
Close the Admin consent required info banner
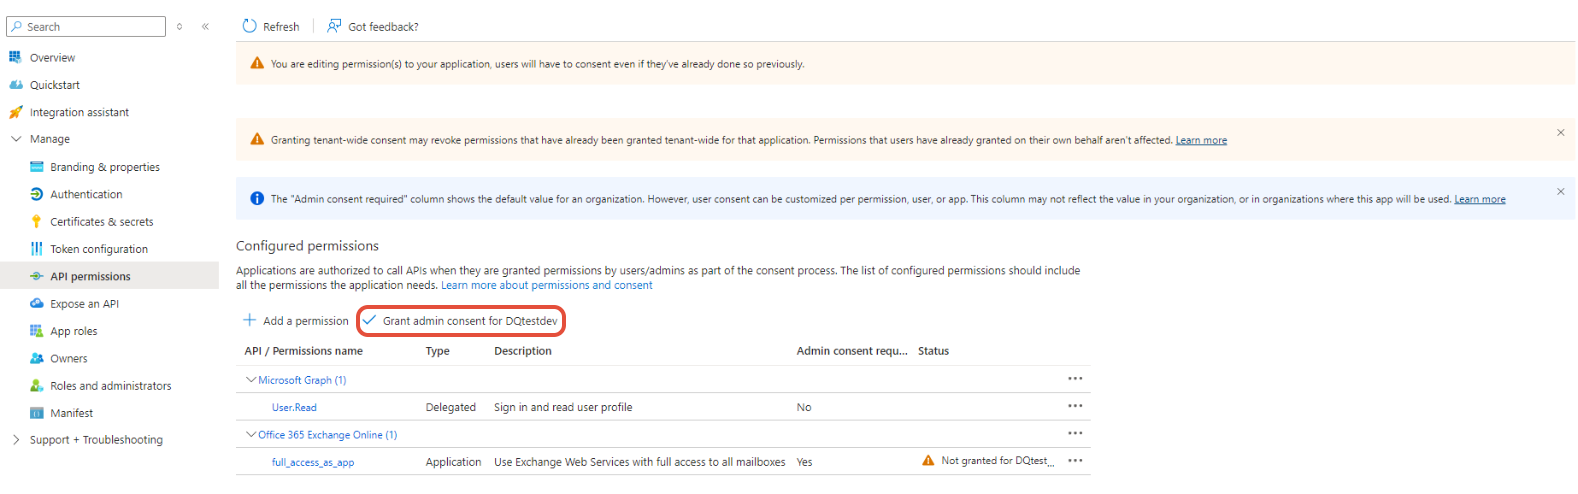tap(1560, 191)
